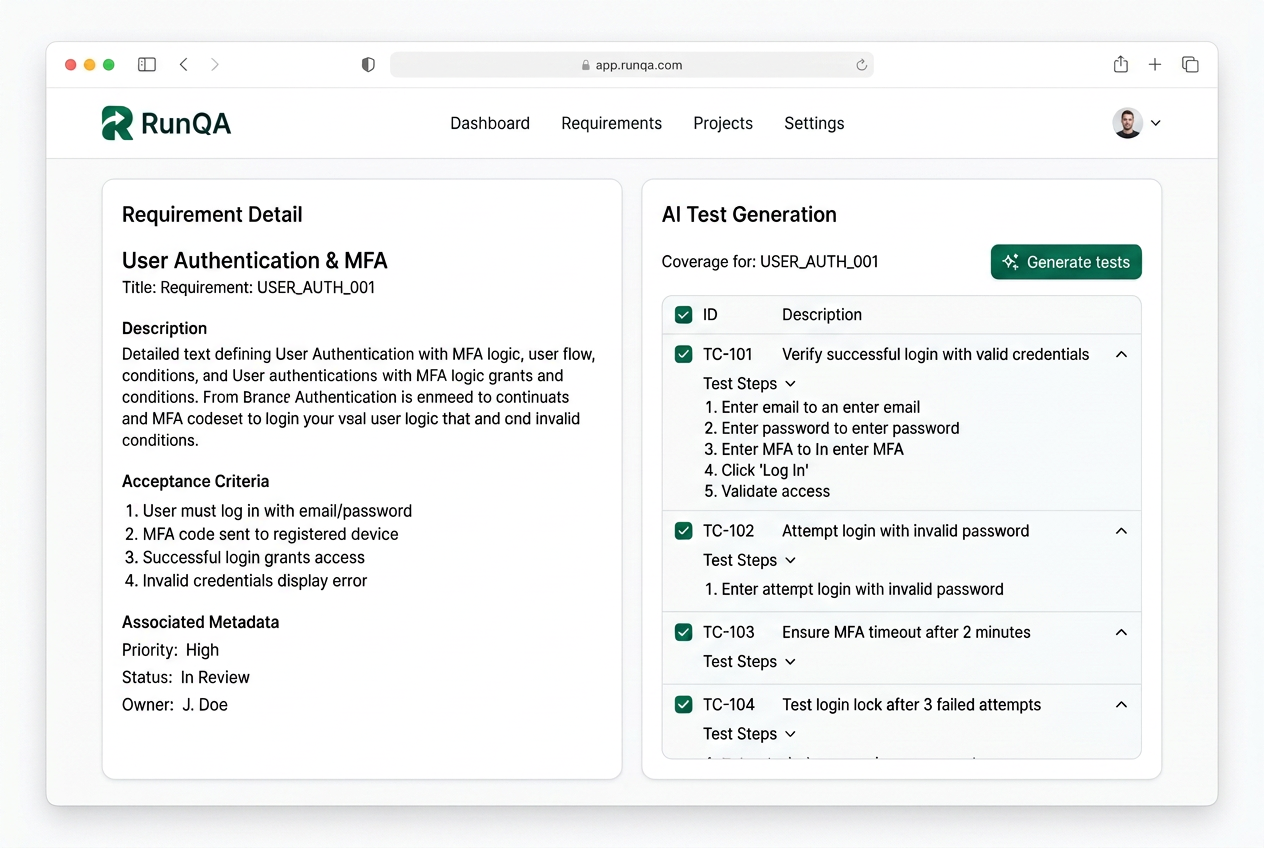The width and height of the screenshot is (1264, 848).
Task: Uncheck the TC-101 checkbox
Action: pyautogui.click(x=684, y=354)
